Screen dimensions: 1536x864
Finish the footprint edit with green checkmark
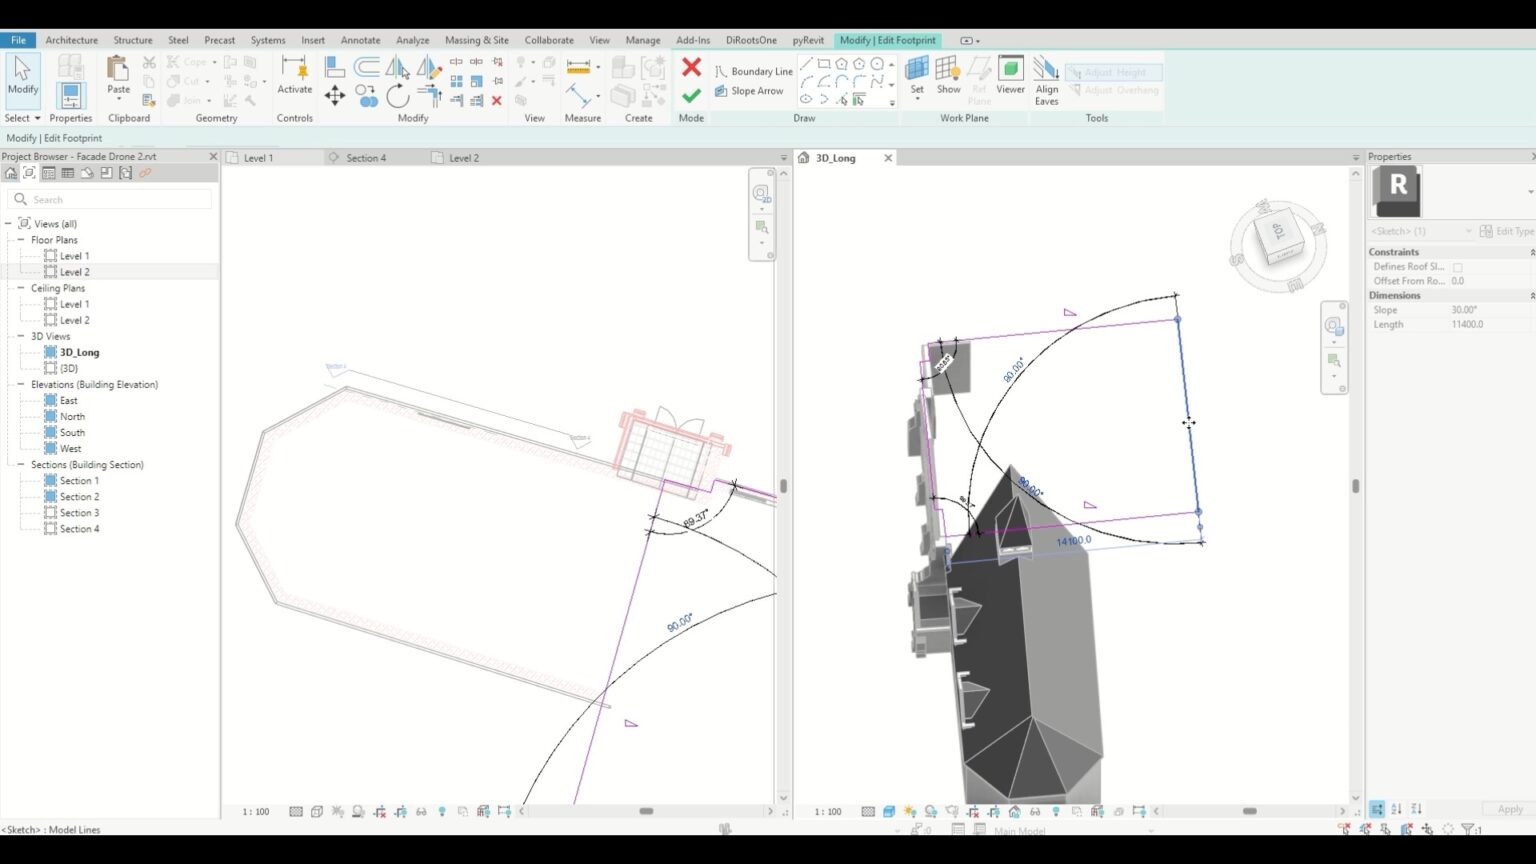[x=692, y=96]
